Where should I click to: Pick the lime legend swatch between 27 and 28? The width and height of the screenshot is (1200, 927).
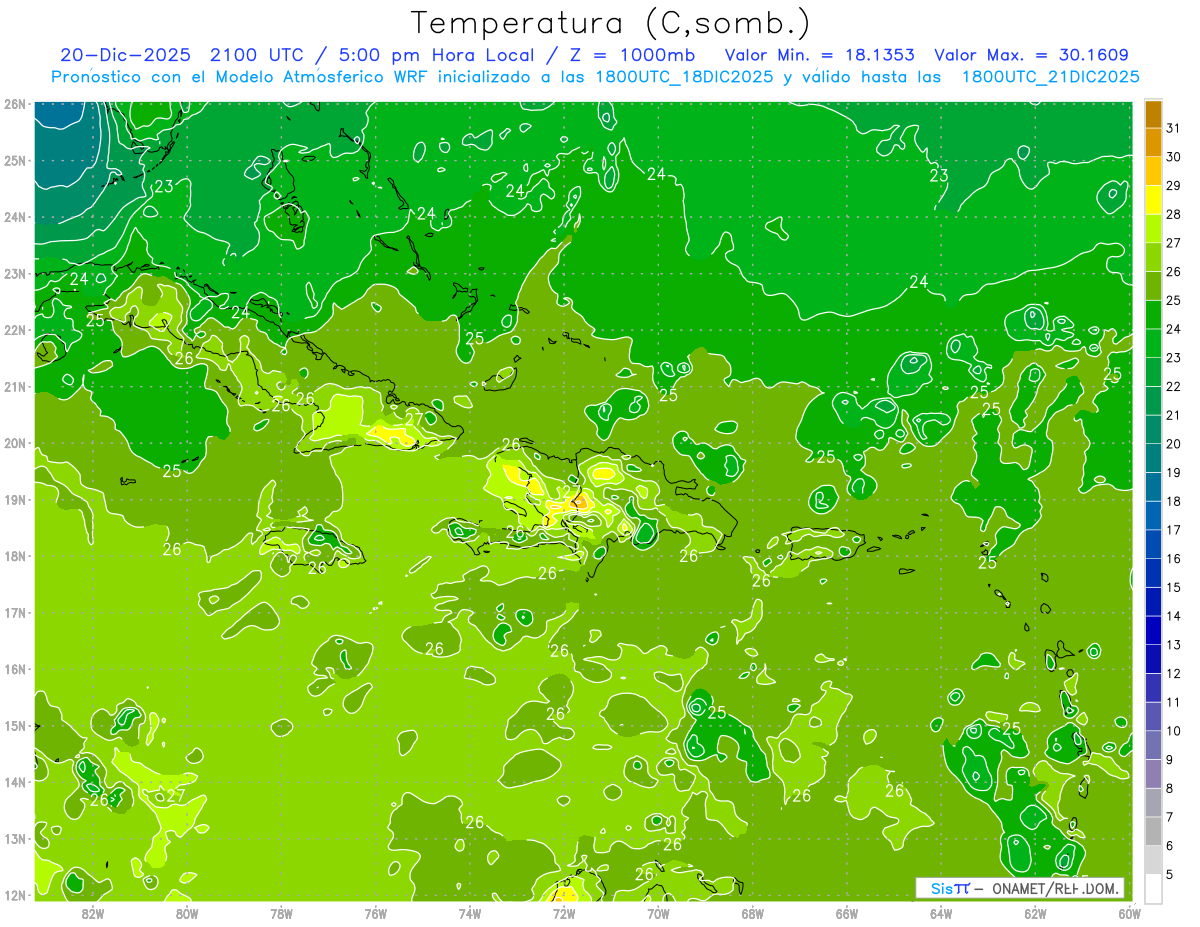[x=1153, y=228]
